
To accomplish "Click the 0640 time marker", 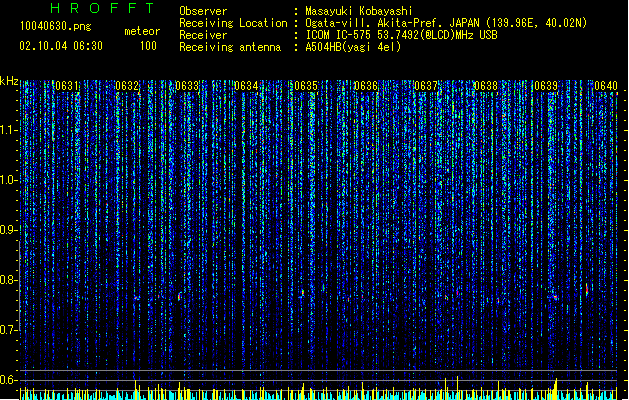I will click(606, 86).
